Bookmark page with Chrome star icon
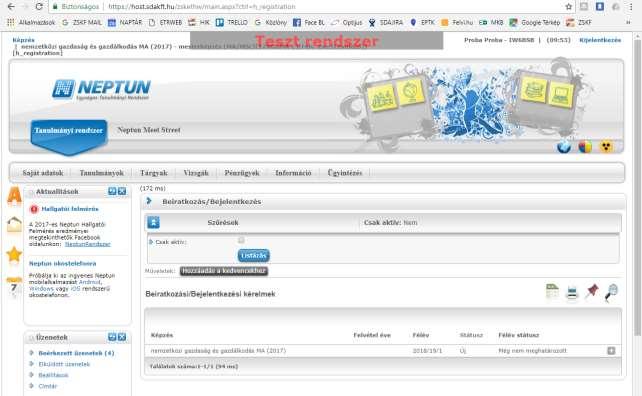Viewport: 642px width, 396px height. tap(568, 7)
